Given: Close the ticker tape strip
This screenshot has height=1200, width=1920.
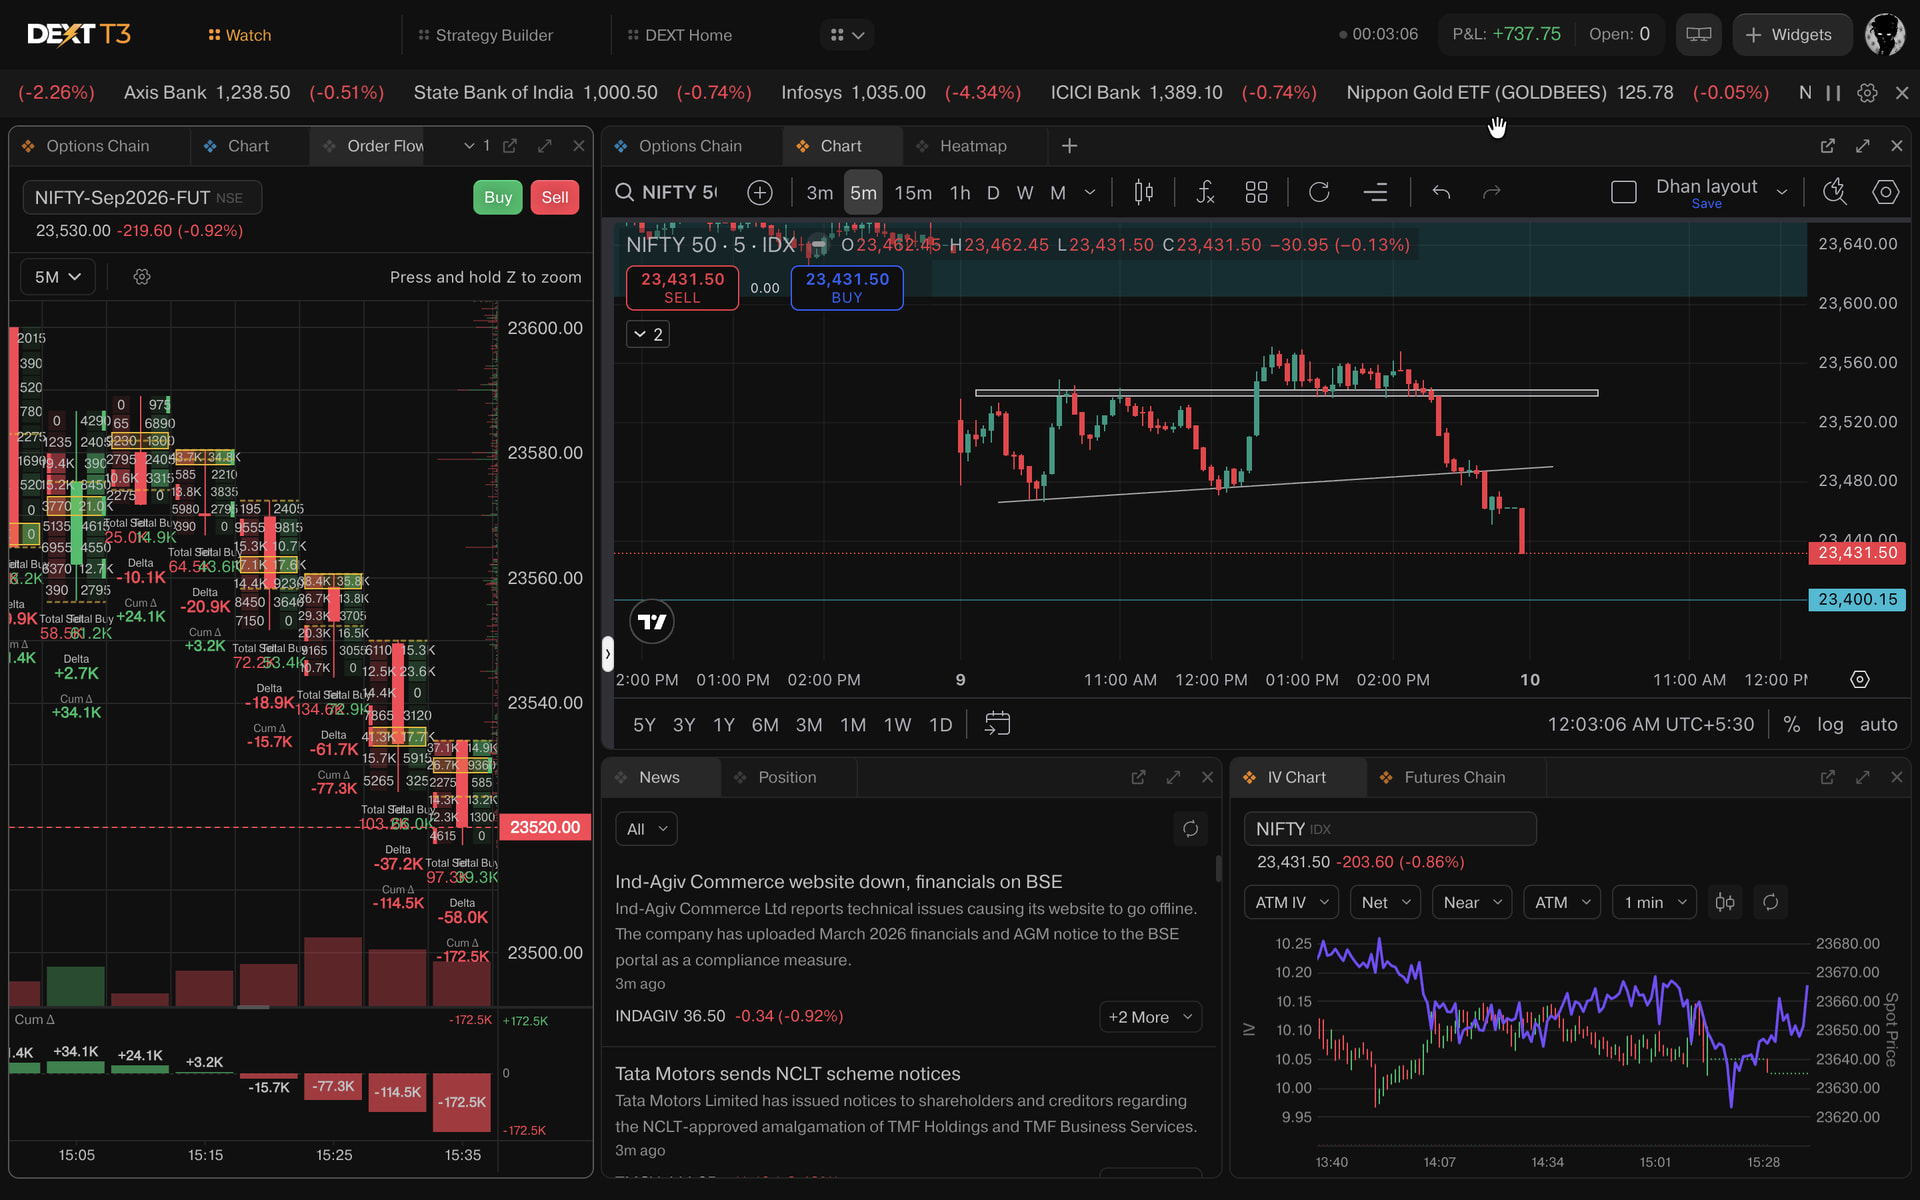Looking at the screenshot, I should click(1902, 93).
